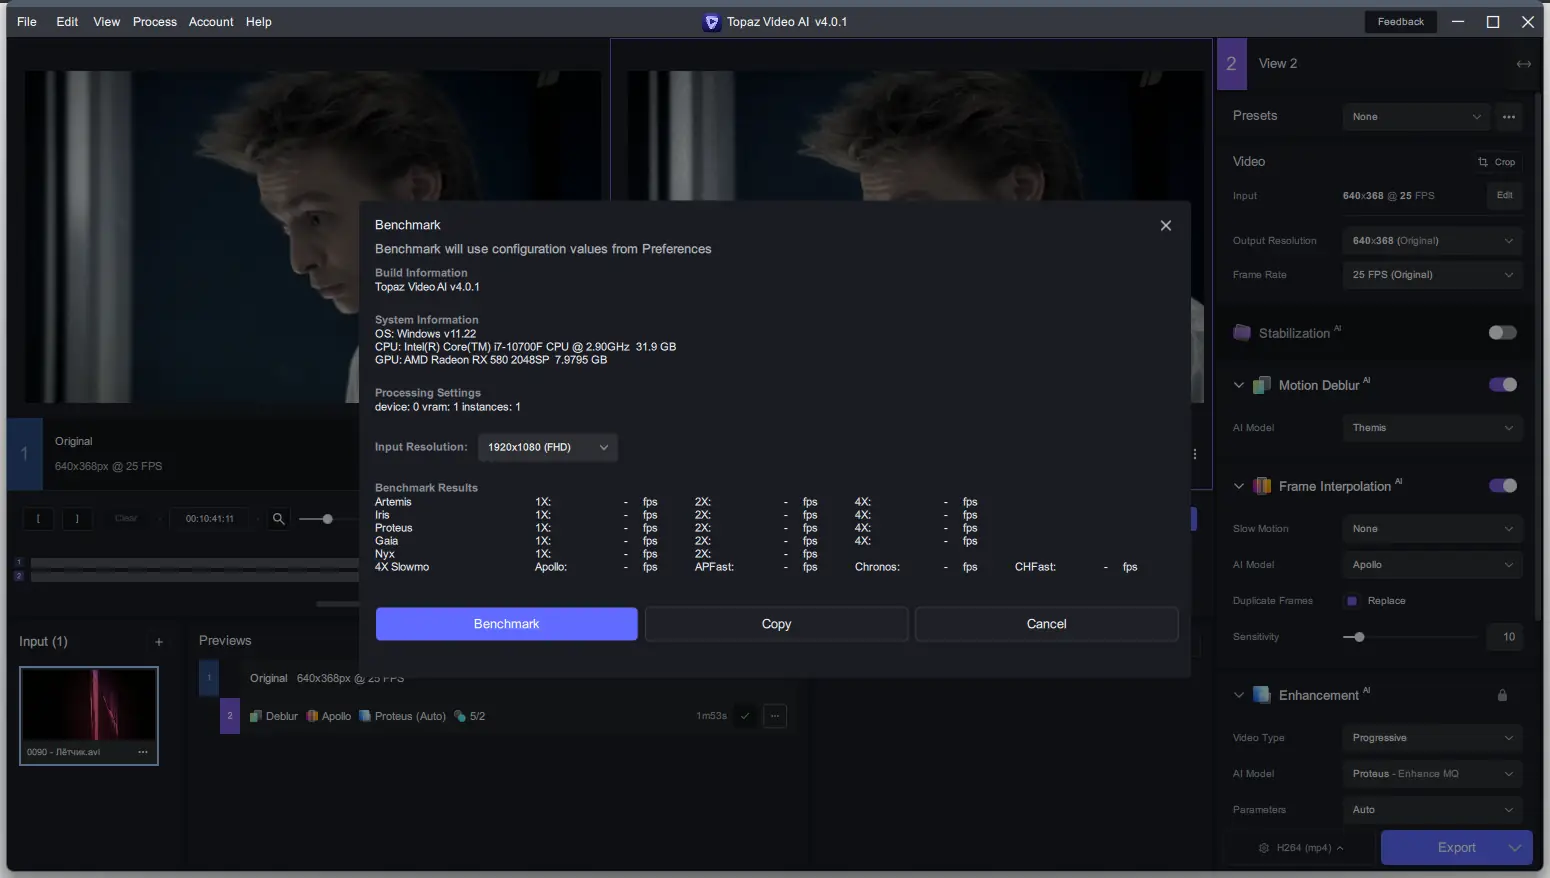
Task: Start the benchmark with Benchmark button
Action: coord(507,624)
